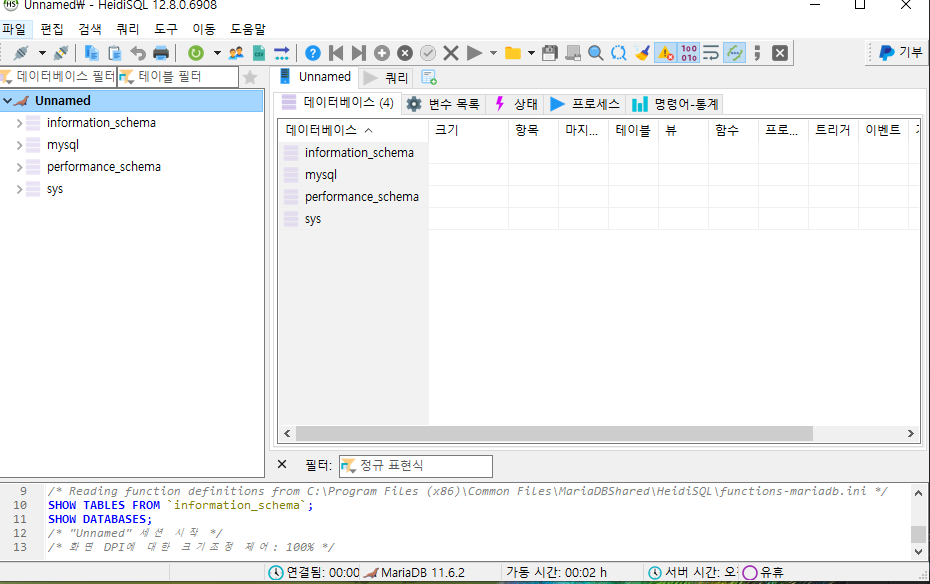930x584 pixels.
Task: Switch to the 프로세스 tab
Action: point(584,104)
